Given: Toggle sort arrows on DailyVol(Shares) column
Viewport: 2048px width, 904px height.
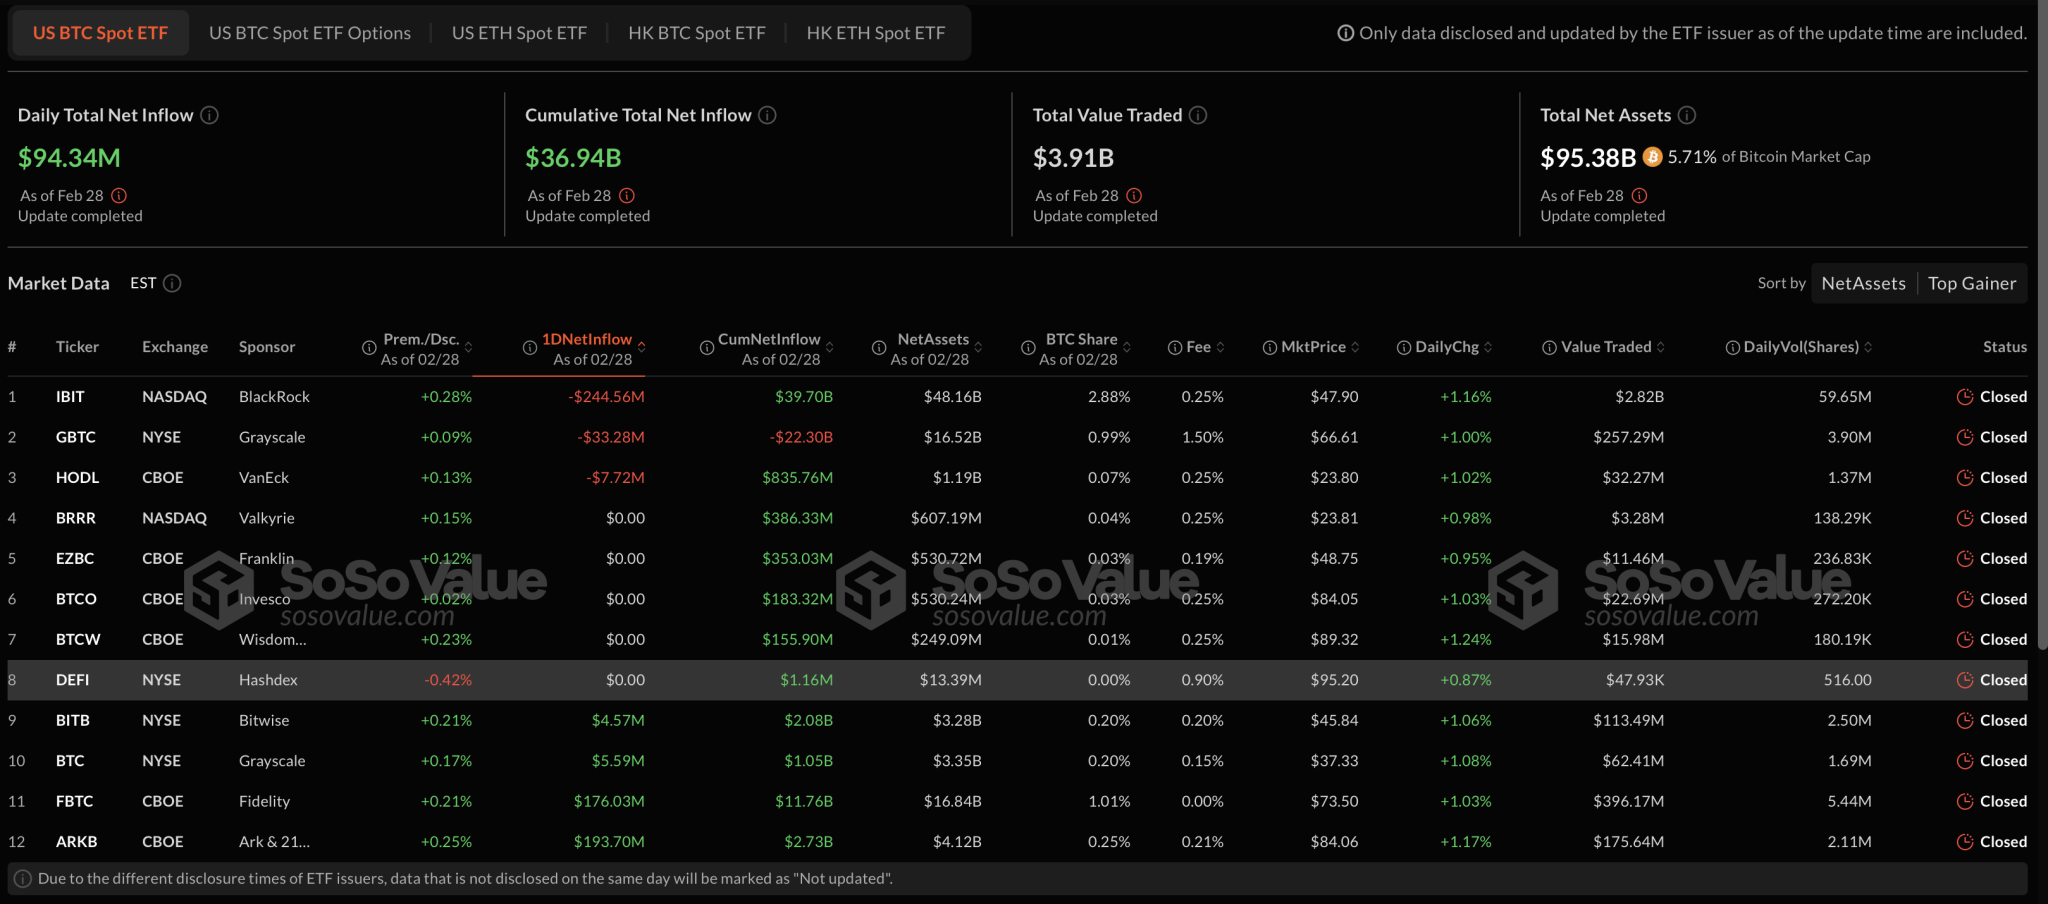Looking at the screenshot, I should pos(1868,348).
